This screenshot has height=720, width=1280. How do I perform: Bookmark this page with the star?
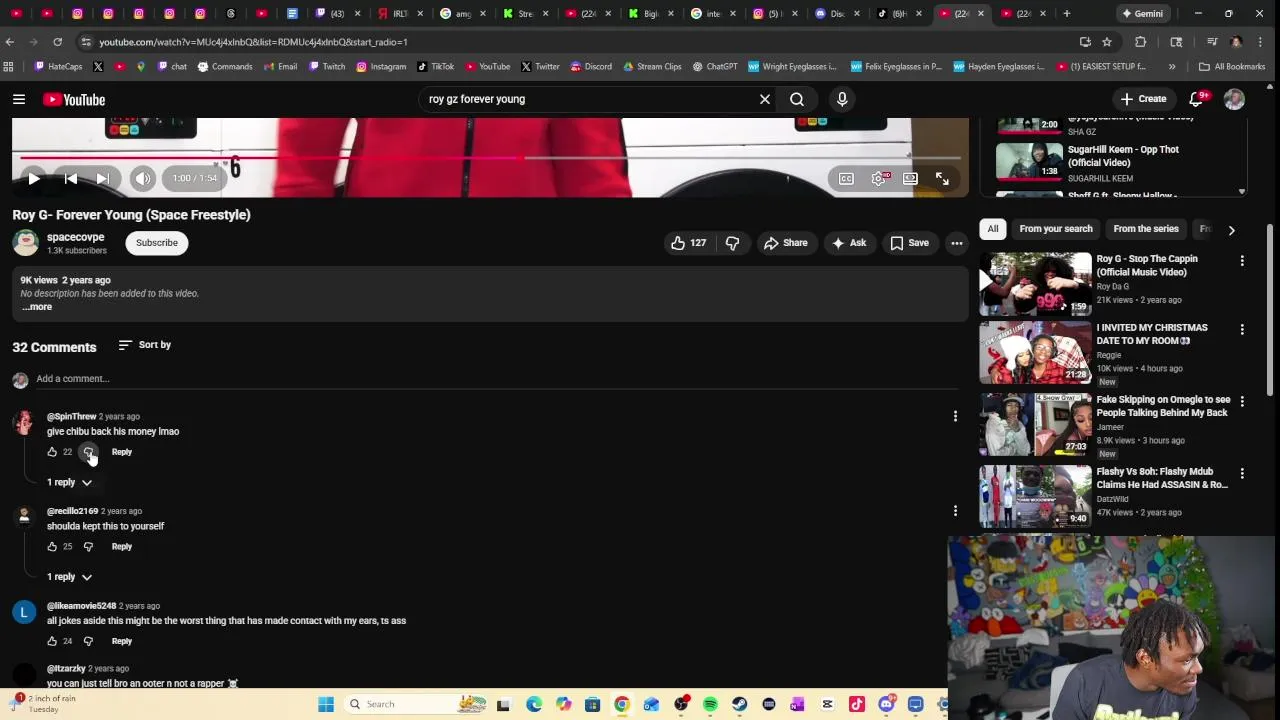tap(1107, 42)
